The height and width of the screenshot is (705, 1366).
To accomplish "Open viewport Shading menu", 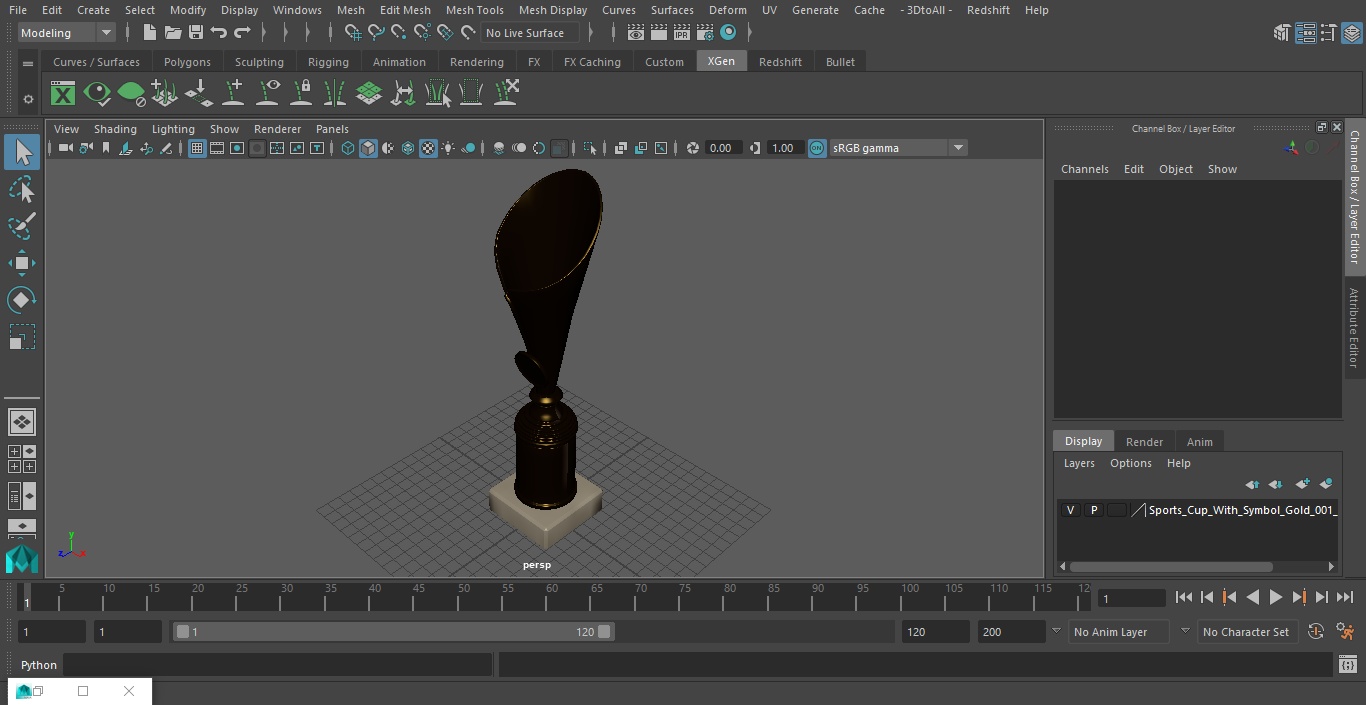I will point(115,129).
